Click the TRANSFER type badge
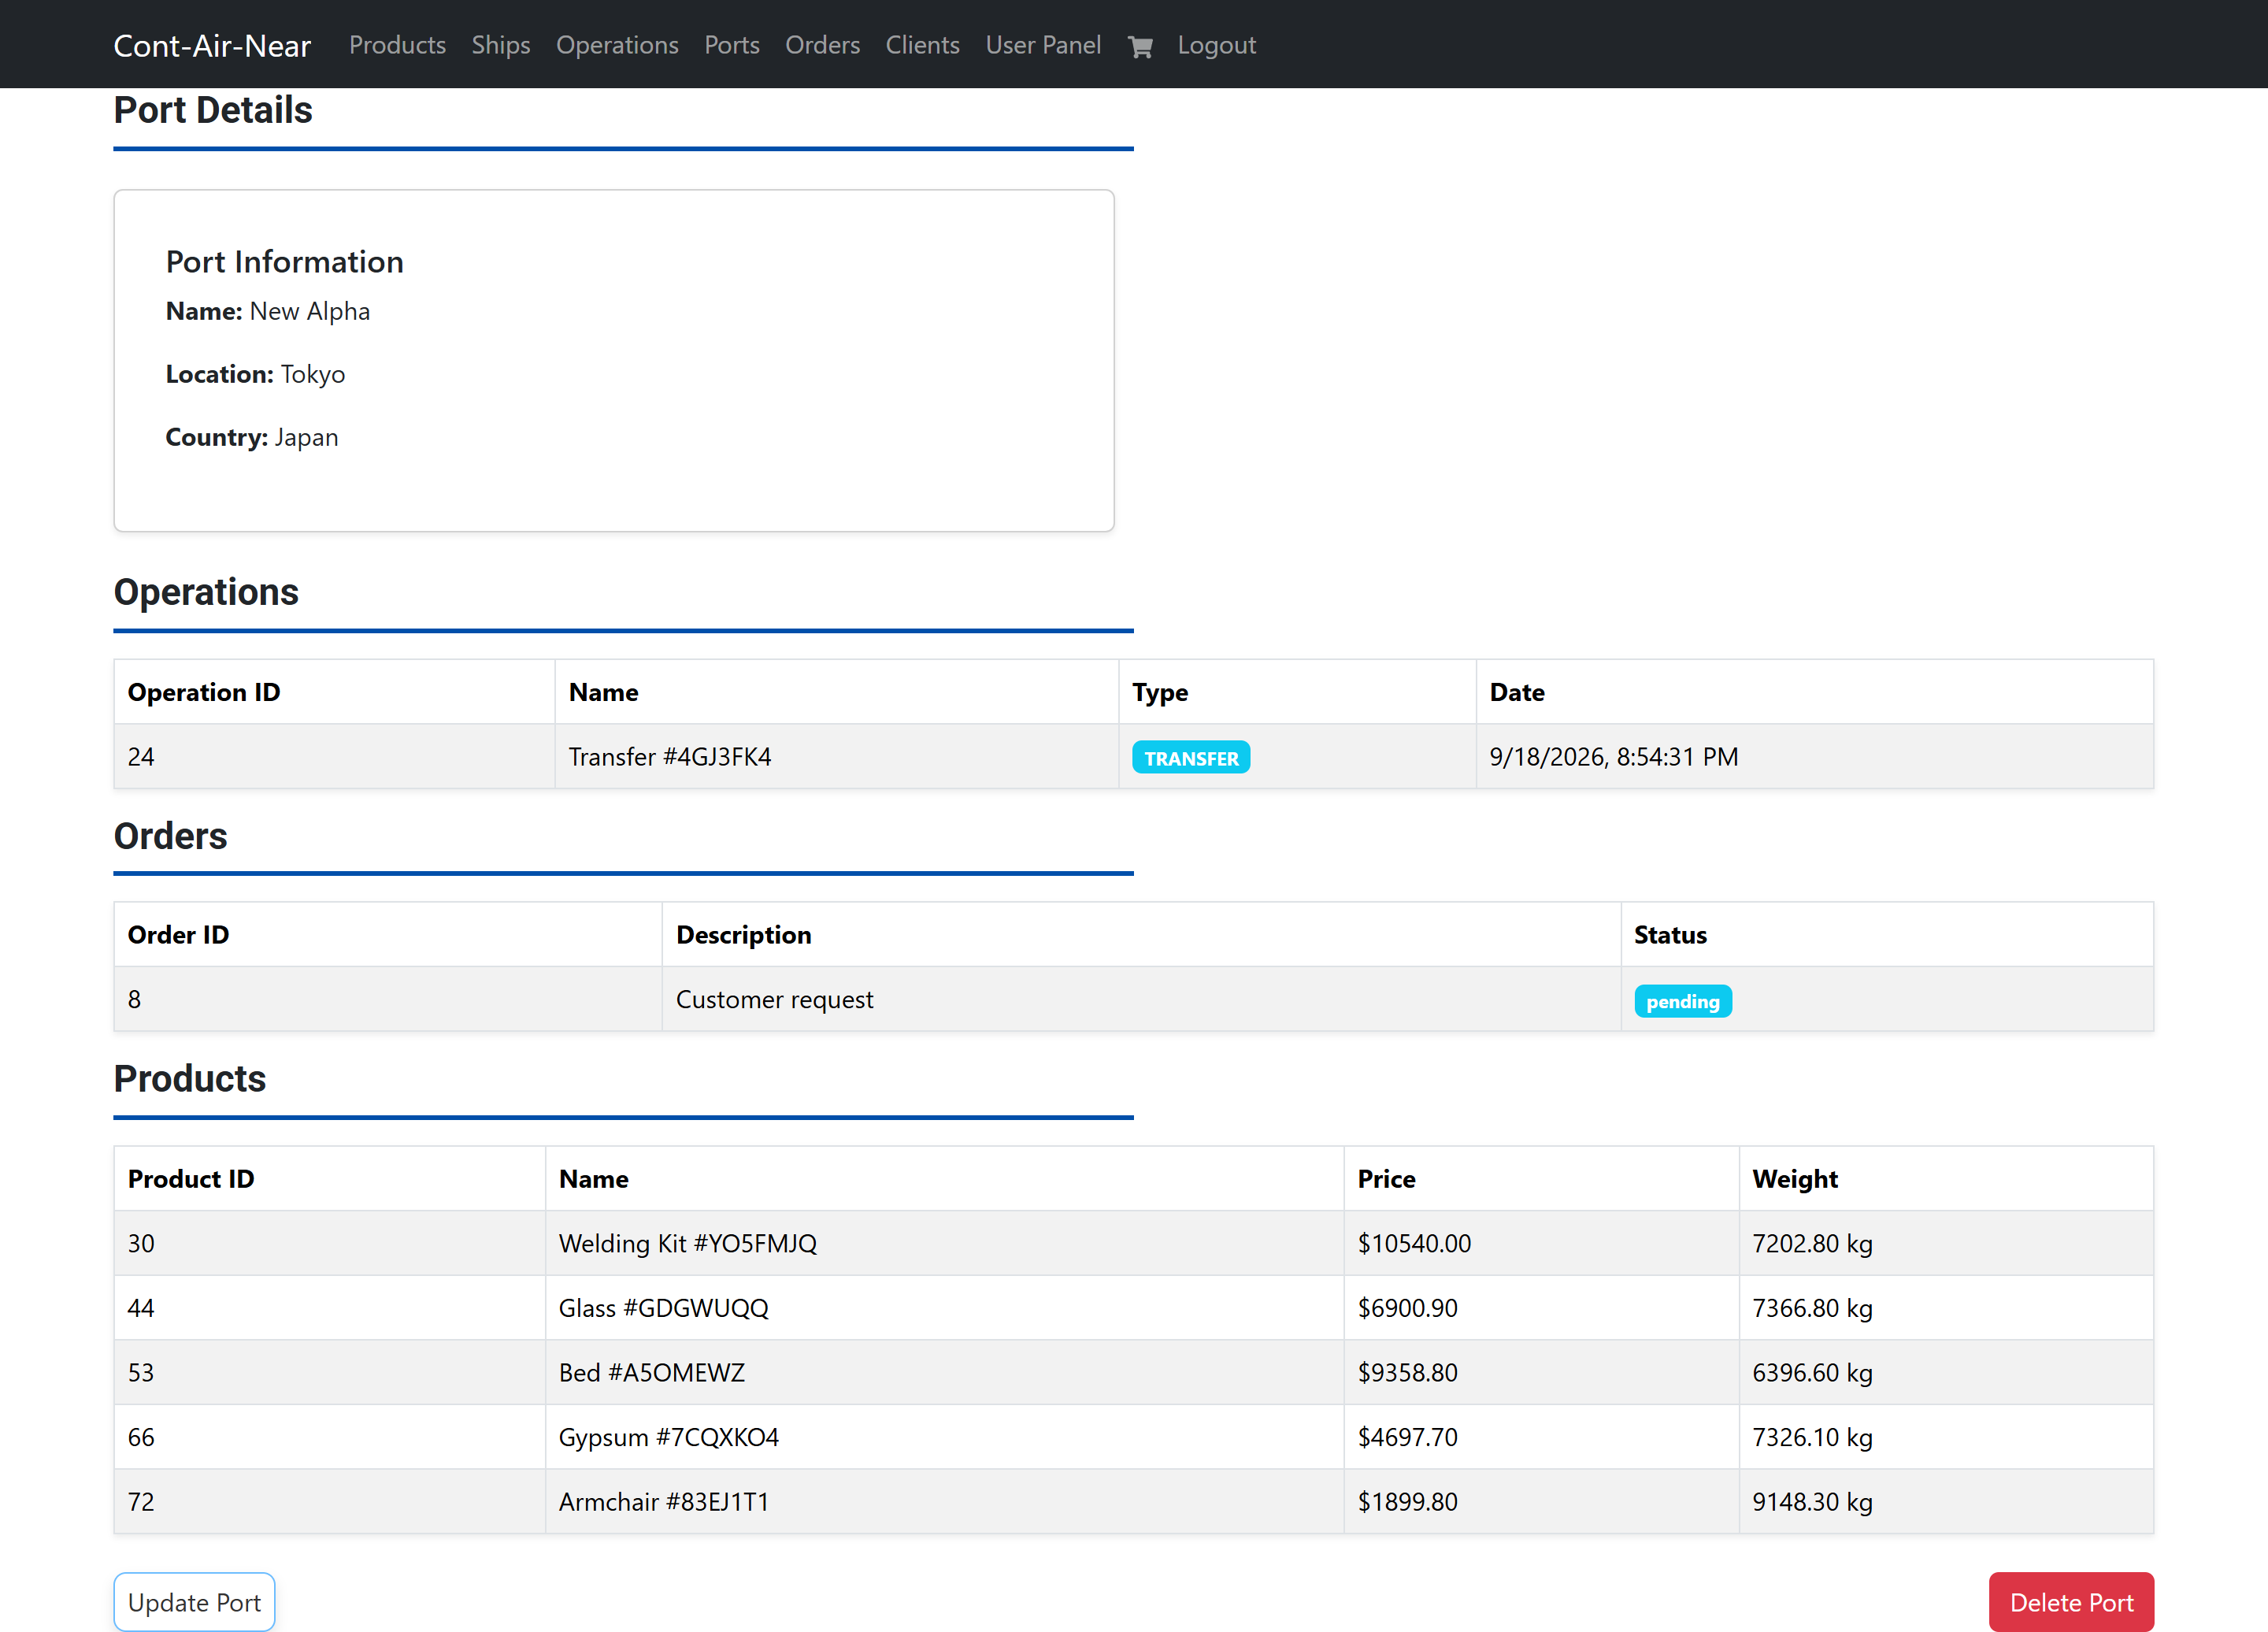Viewport: 2268px width, 1632px height. 1191,758
